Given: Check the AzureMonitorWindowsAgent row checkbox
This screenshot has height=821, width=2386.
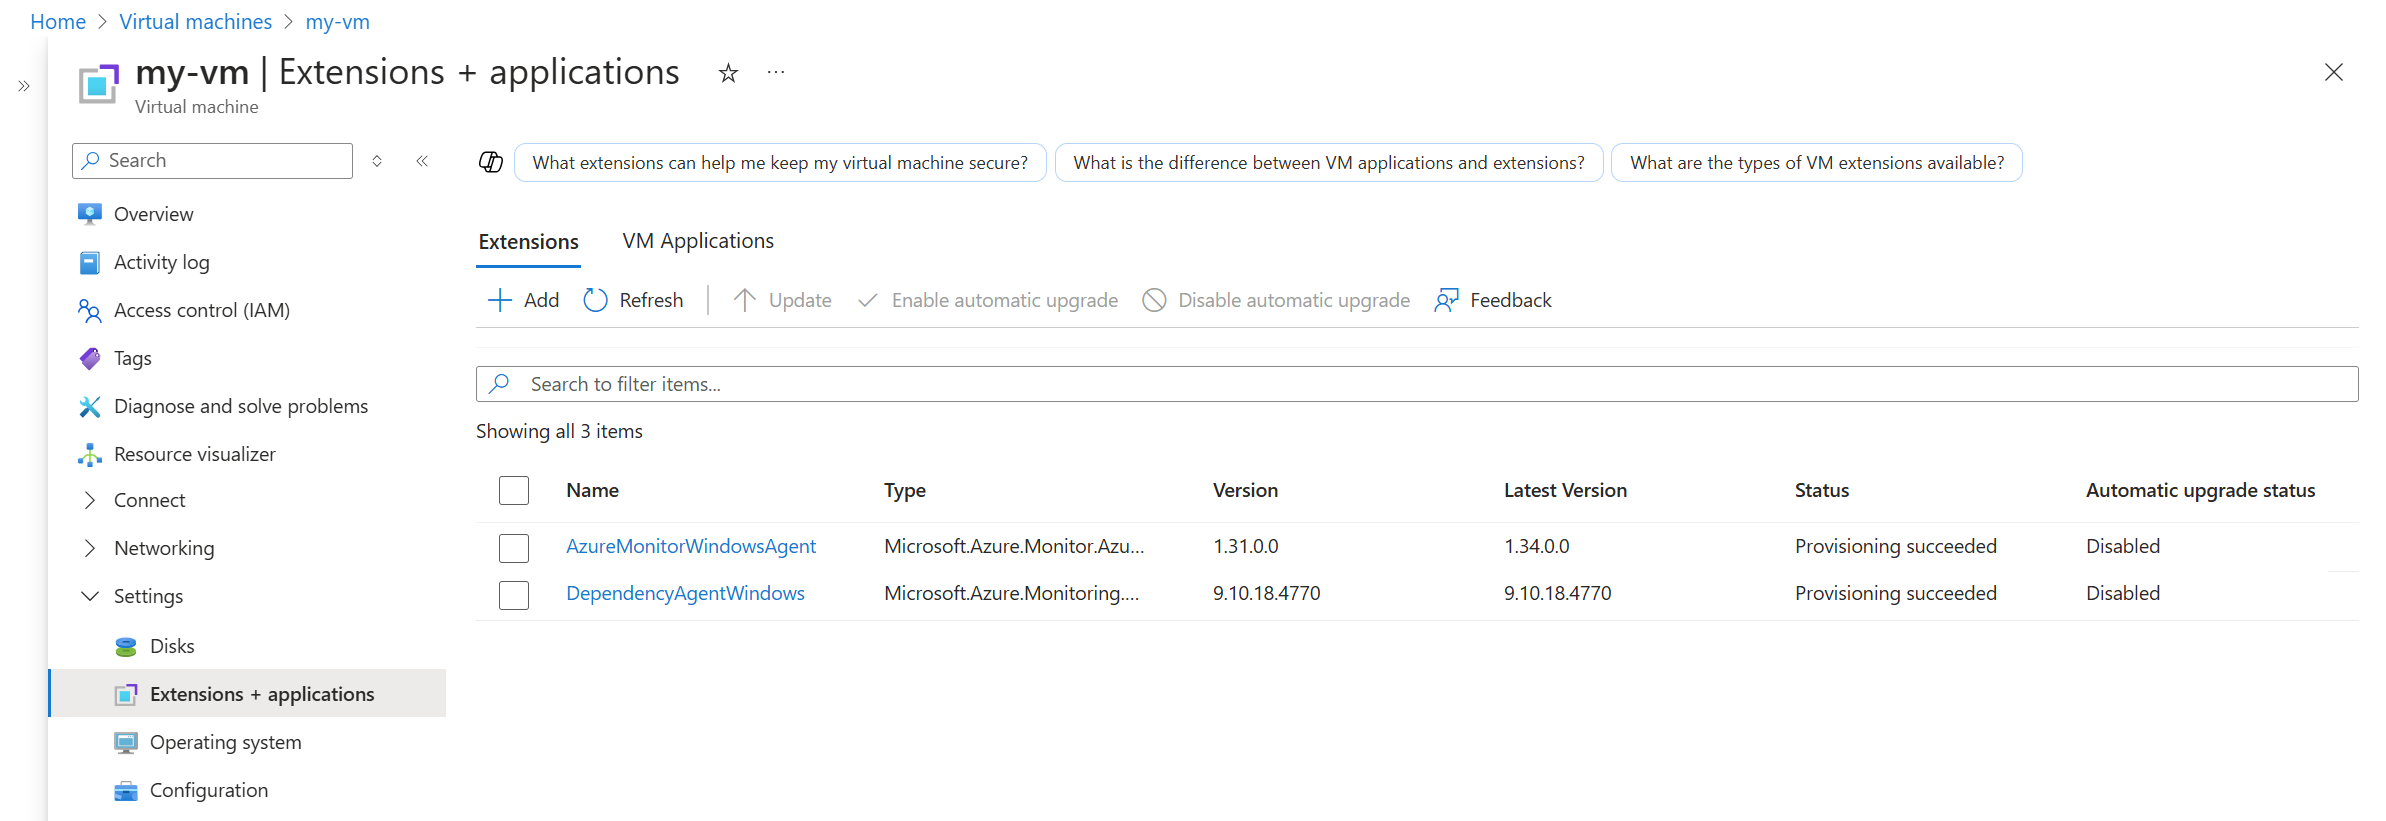Looking at the screenshot, I should (513, 547).
